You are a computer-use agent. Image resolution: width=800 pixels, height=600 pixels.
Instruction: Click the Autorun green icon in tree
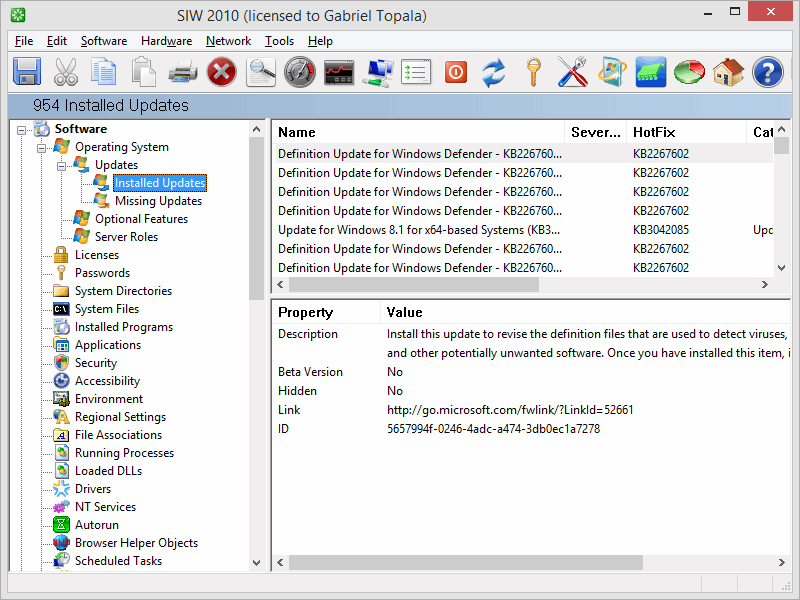tap(61, 524)
